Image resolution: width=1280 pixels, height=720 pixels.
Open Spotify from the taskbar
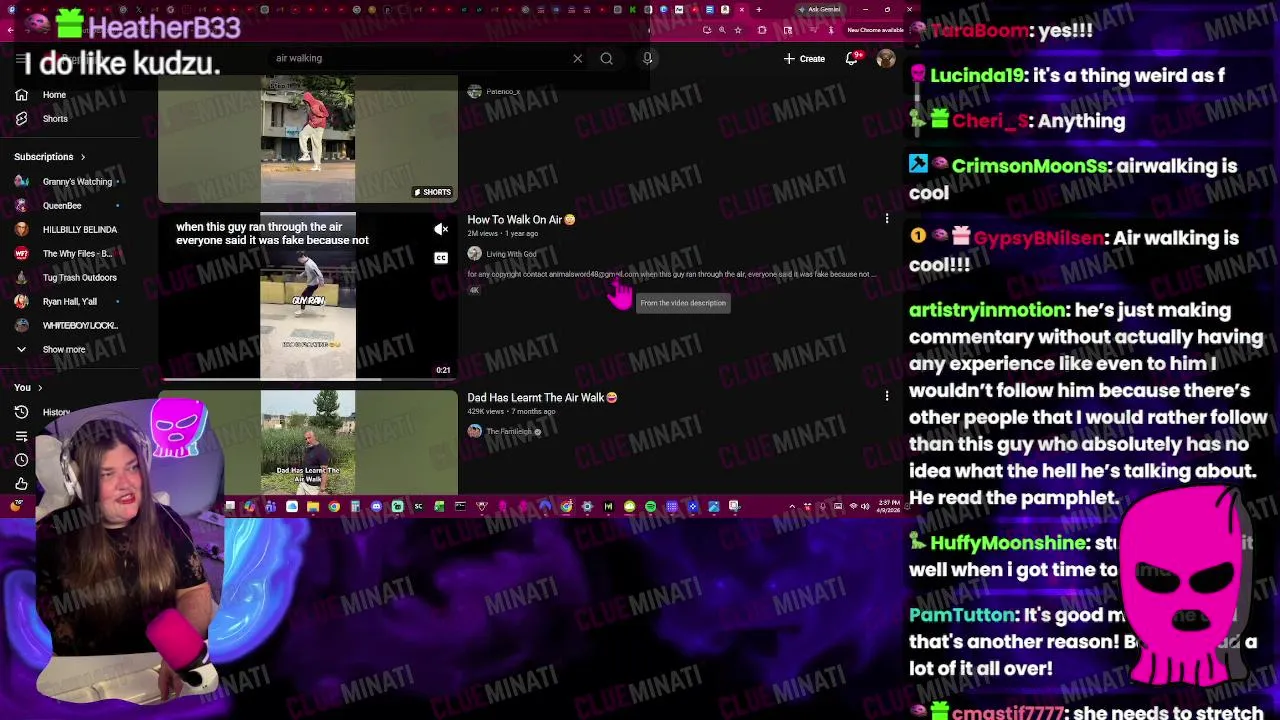coord(650,507)
